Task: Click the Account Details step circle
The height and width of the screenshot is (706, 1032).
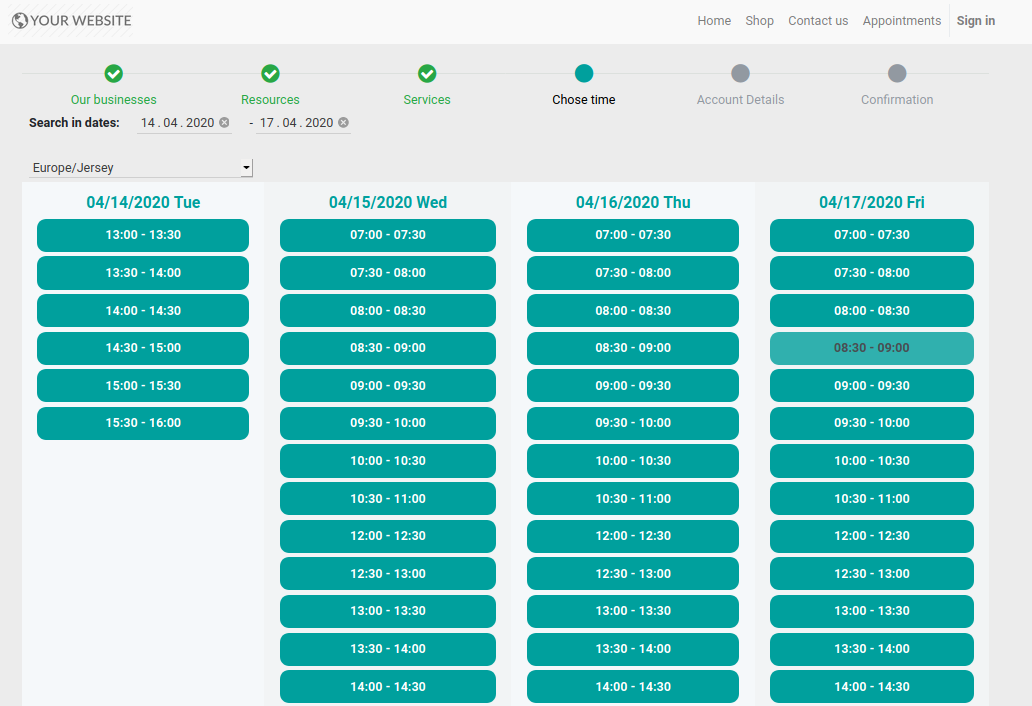Action: pyautogui.click(x=740, y=74)
